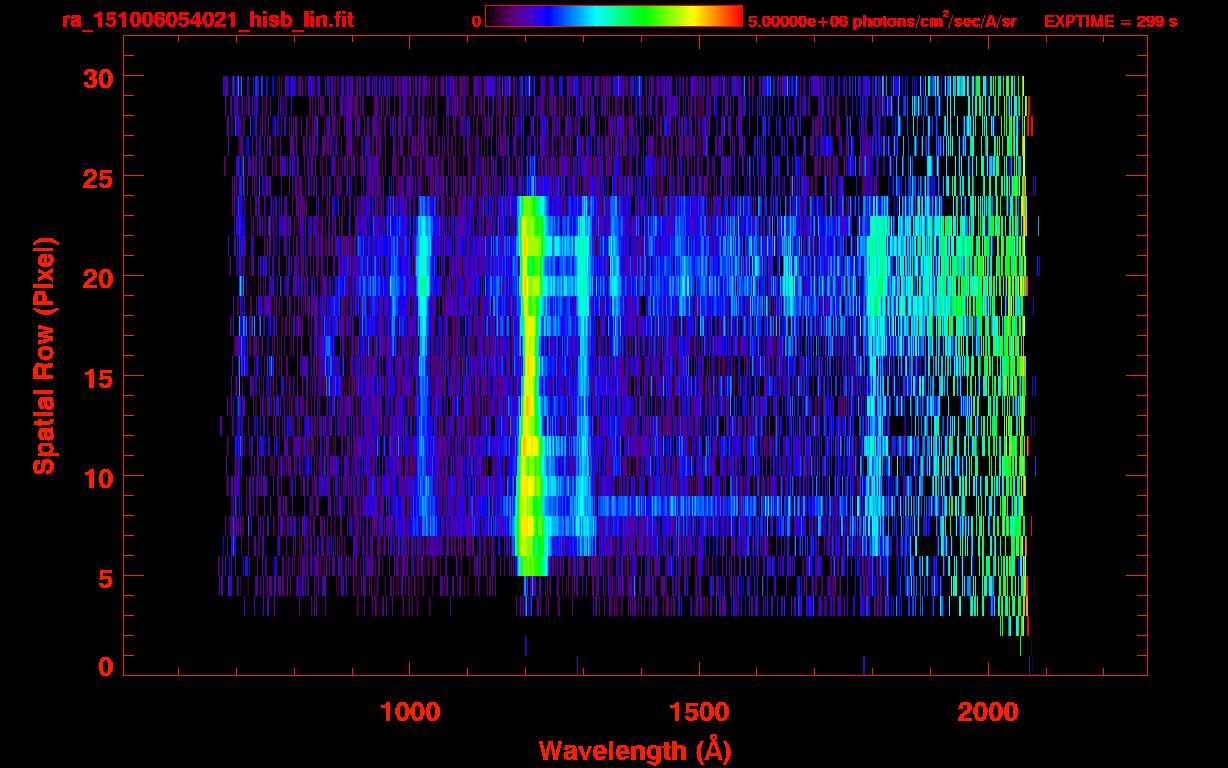
Task: Click the EXPTIME = 299 s text
Action: [x=1110, y=21]
